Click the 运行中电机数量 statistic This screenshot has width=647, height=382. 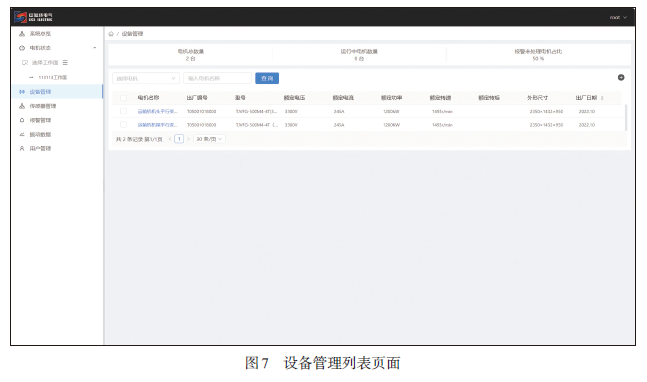coord(359,55)
